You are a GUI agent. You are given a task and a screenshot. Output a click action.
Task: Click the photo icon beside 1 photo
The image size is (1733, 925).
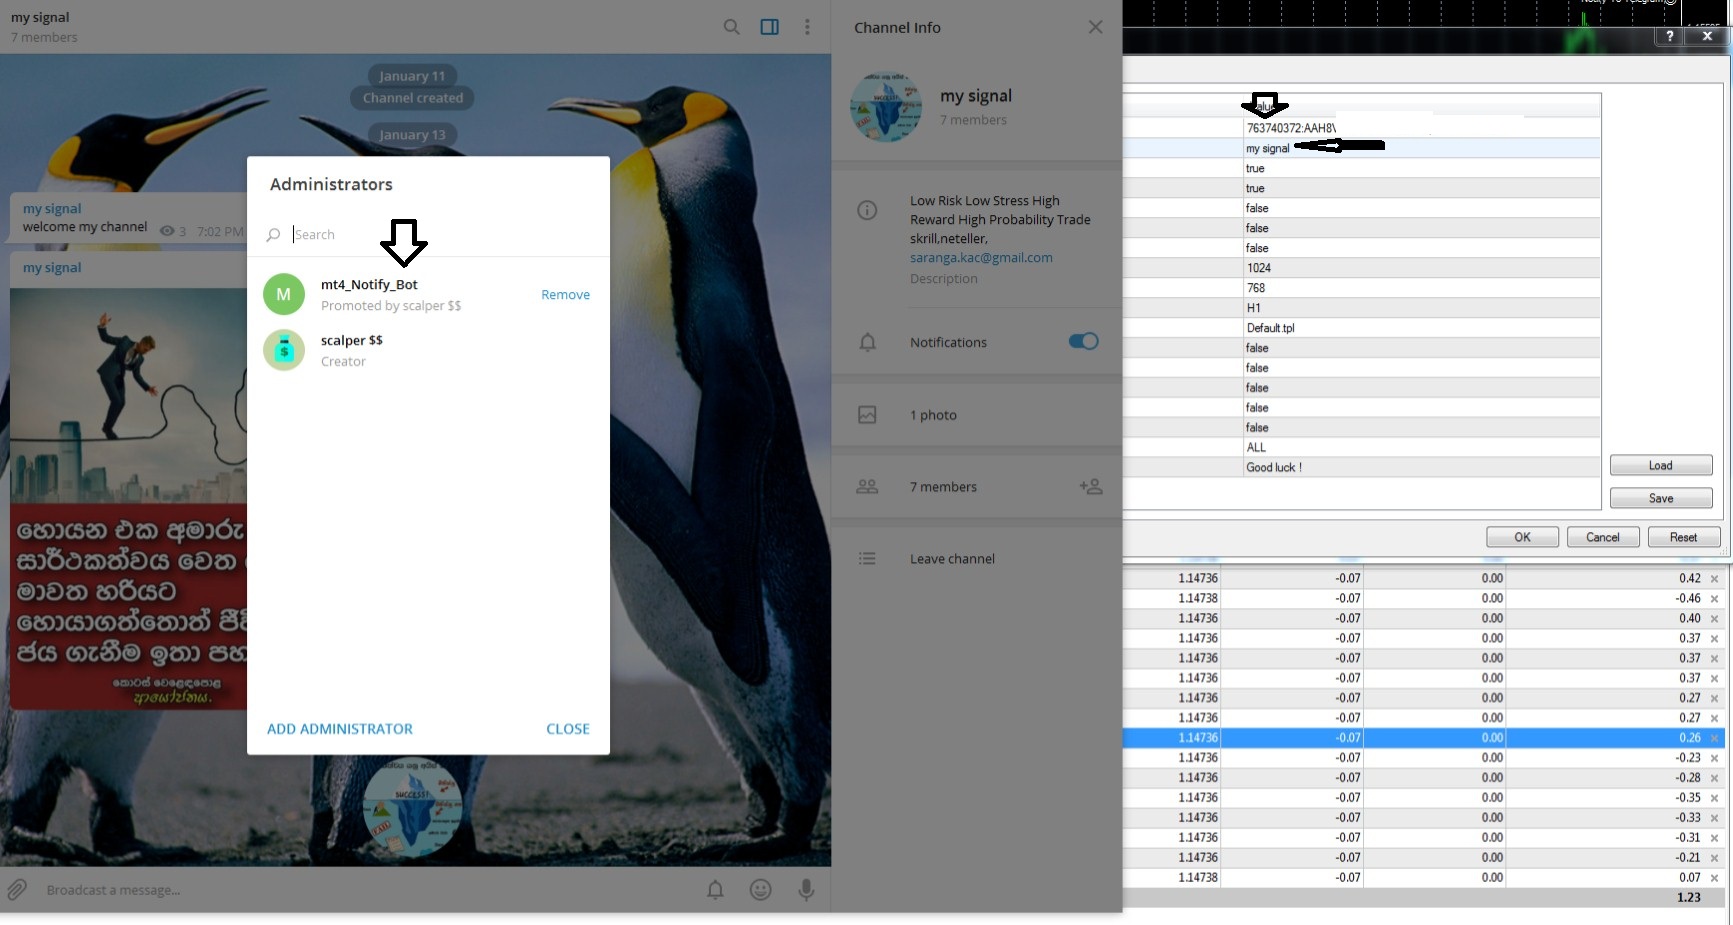(867, 414)
